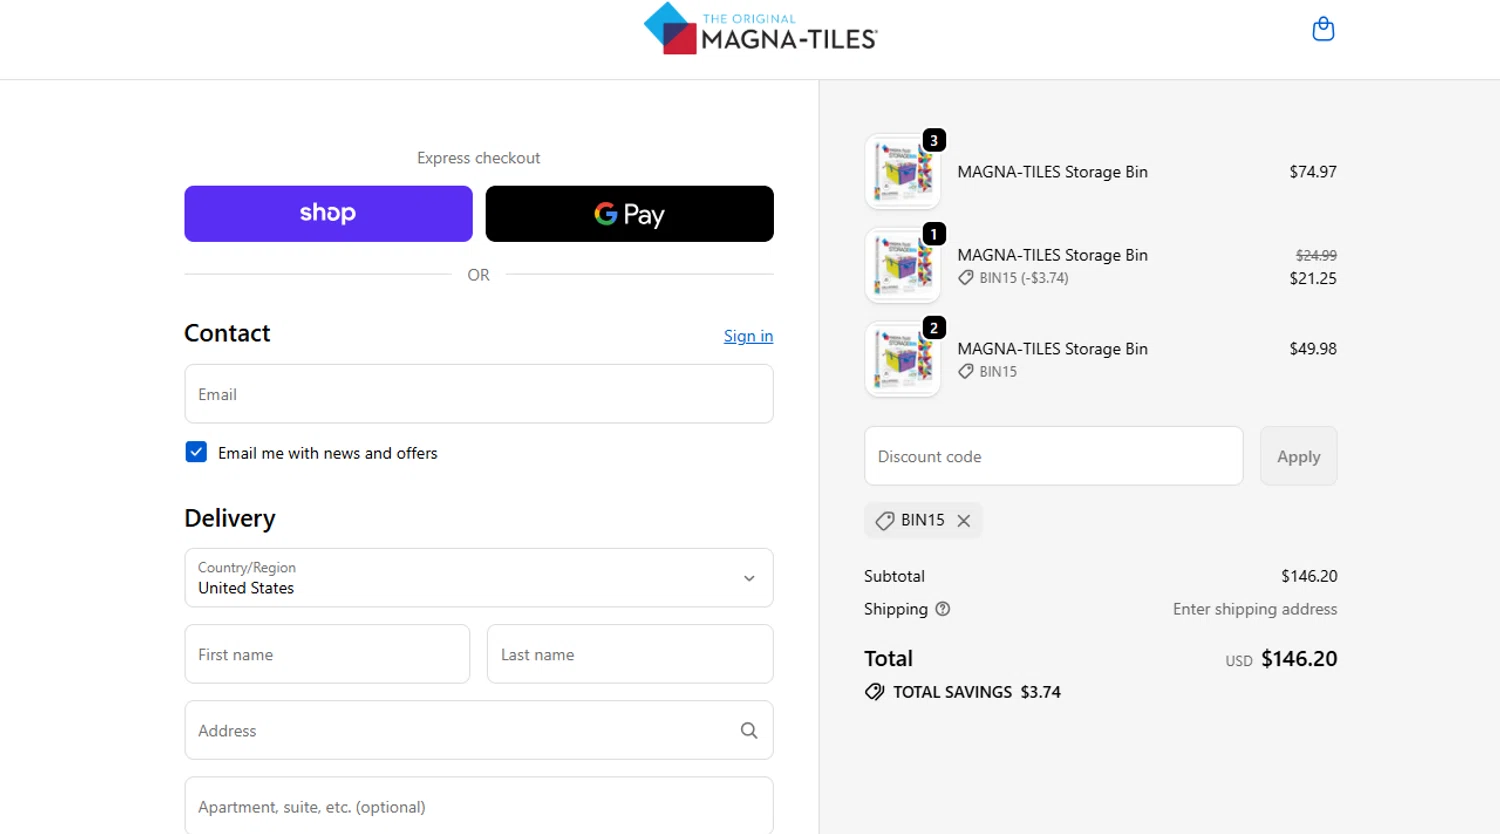
Task: Click the MAGNA-TILES logo
Action: pos(760,29)
